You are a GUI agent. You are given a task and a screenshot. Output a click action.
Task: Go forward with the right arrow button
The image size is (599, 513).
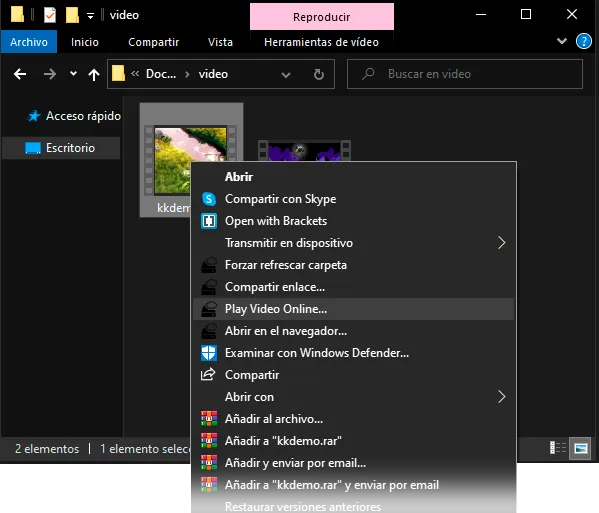click(50, 74)
